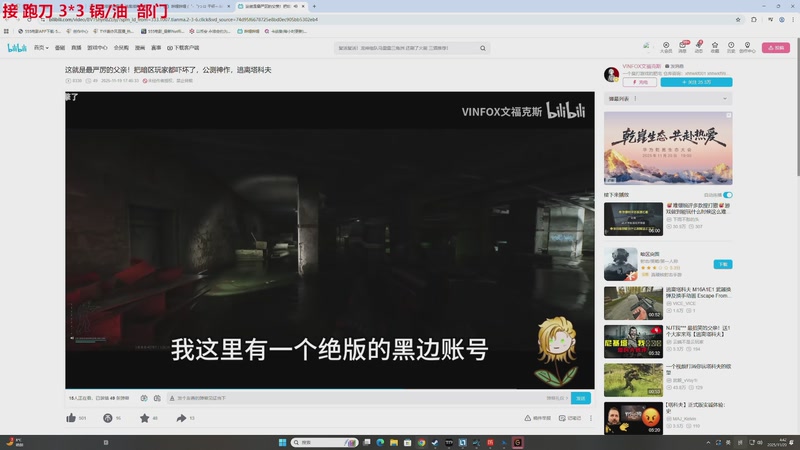
Task: Open the more options dots under the video
Action: [x=591, y=418]
